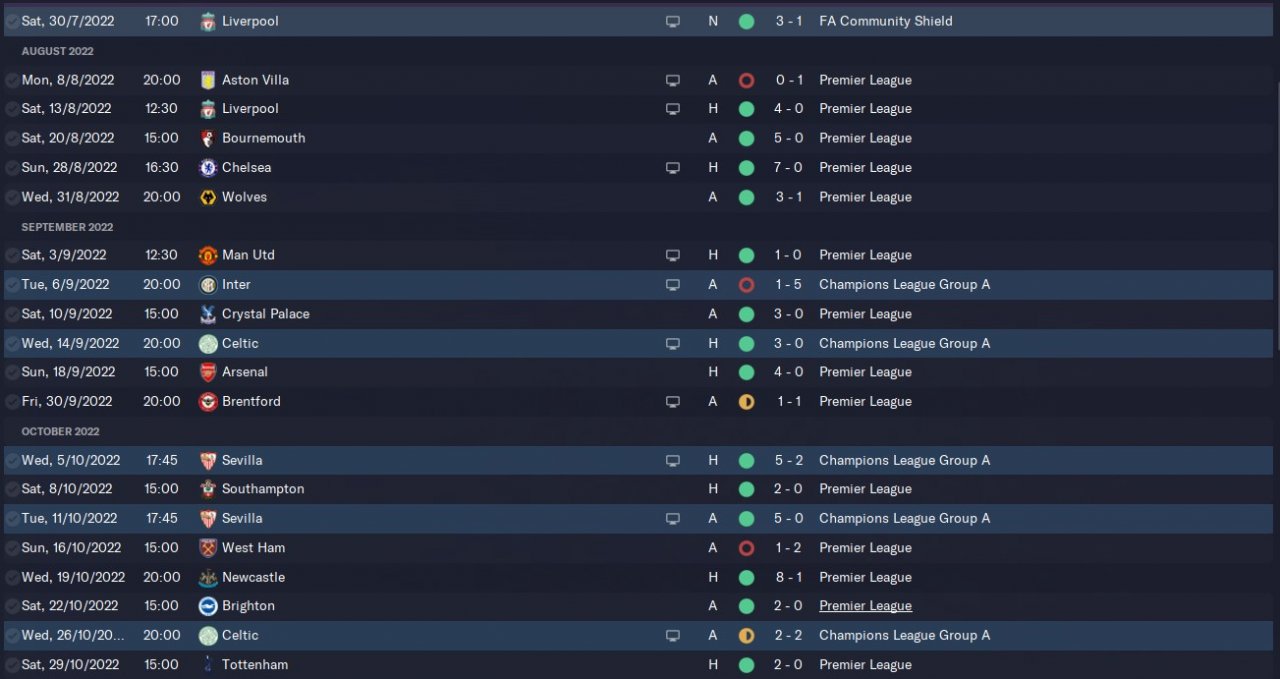This screenshot has width=1280, height=679.
Task: Toggle the checkmark beside Sat 13/8/2022 fixture
Action: pos(11,109)
